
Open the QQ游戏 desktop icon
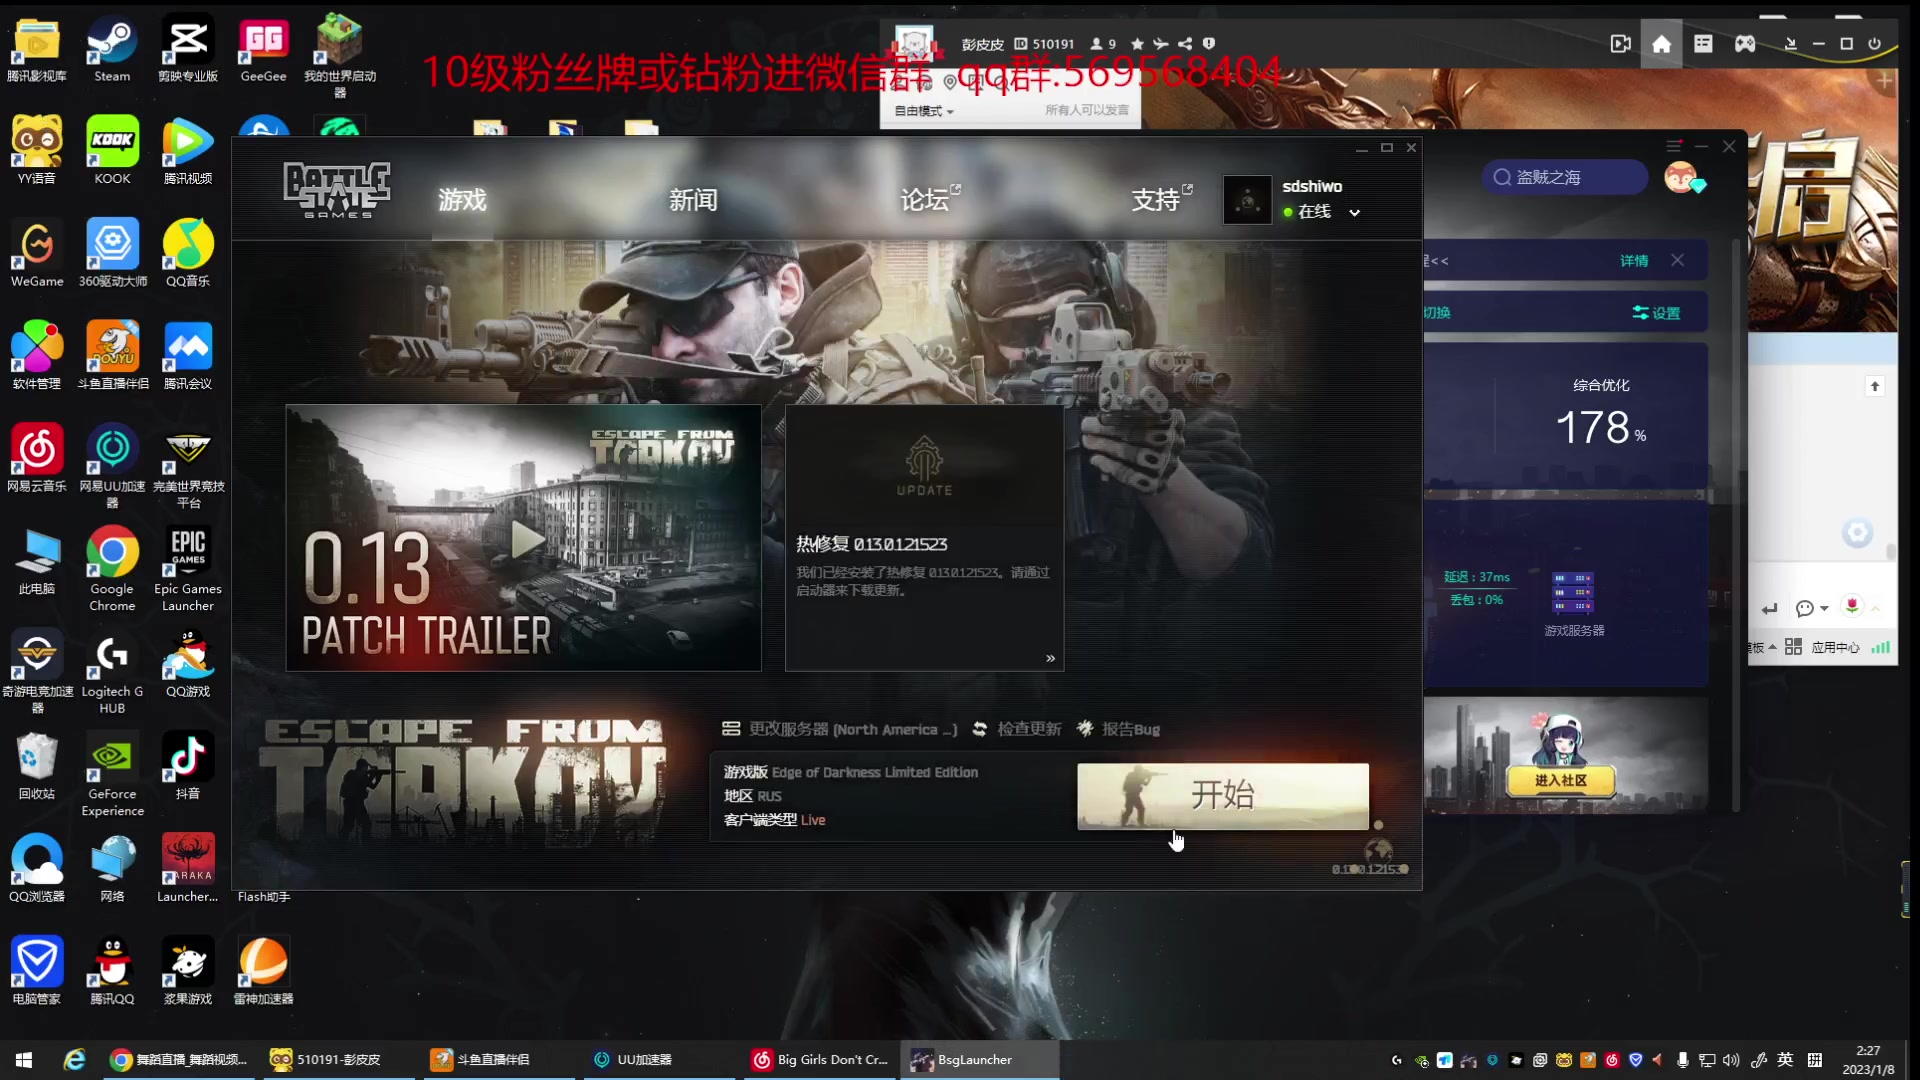click(188, 664)
